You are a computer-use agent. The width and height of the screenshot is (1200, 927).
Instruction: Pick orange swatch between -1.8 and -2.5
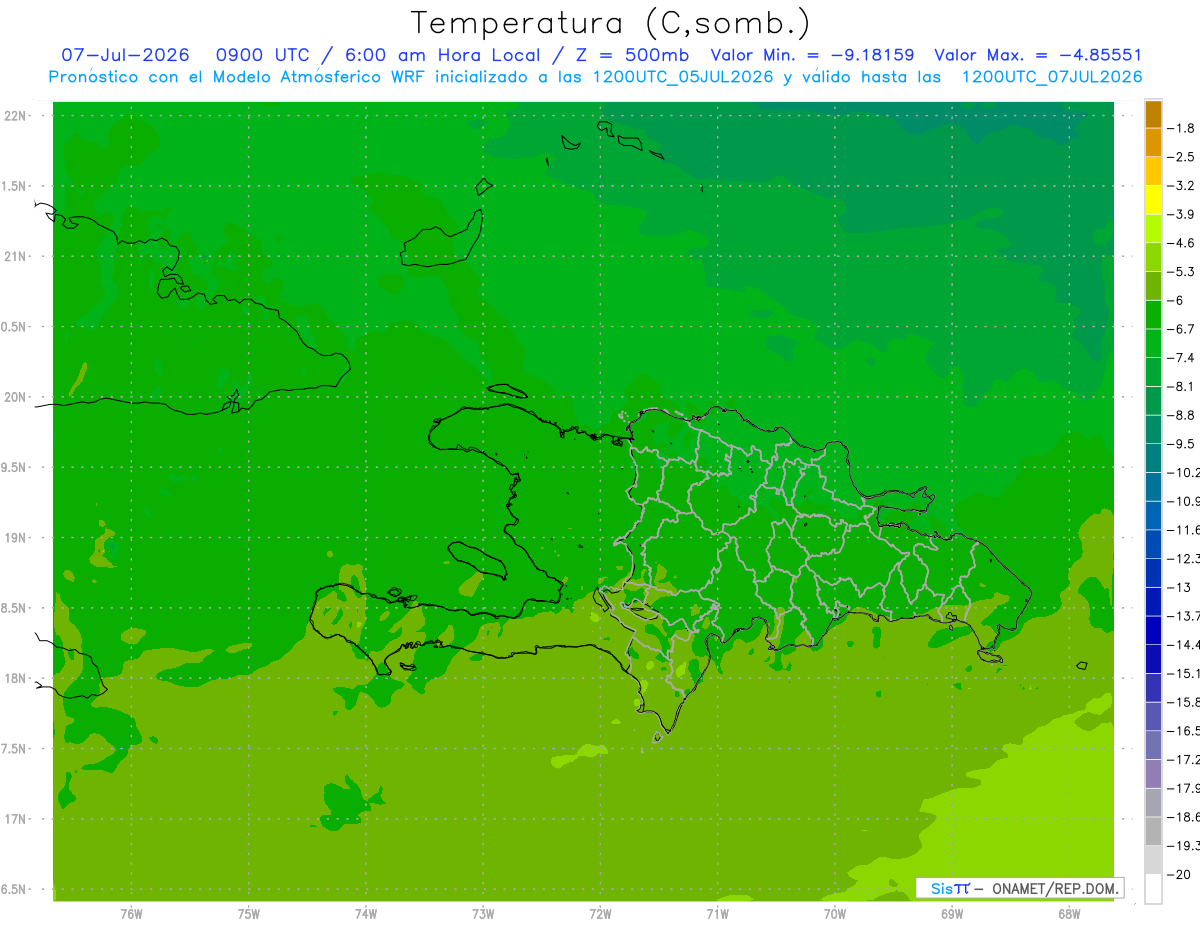(1153, 142)
